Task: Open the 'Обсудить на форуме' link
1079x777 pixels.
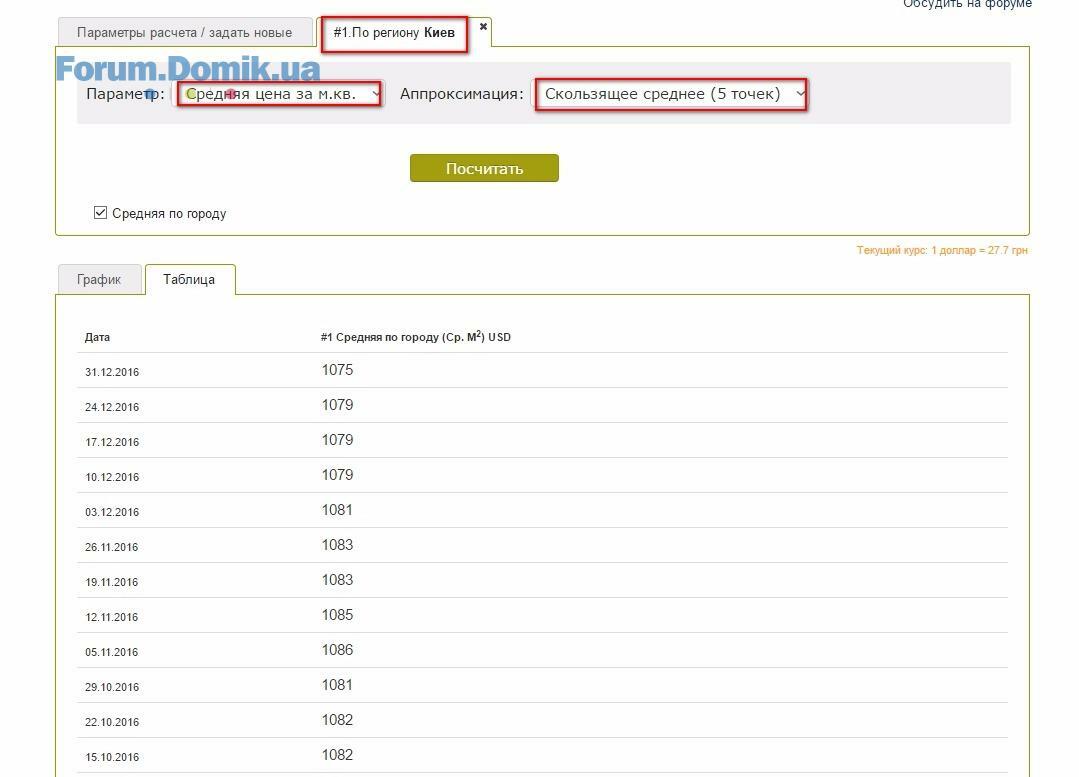Action: pos(968,3)
